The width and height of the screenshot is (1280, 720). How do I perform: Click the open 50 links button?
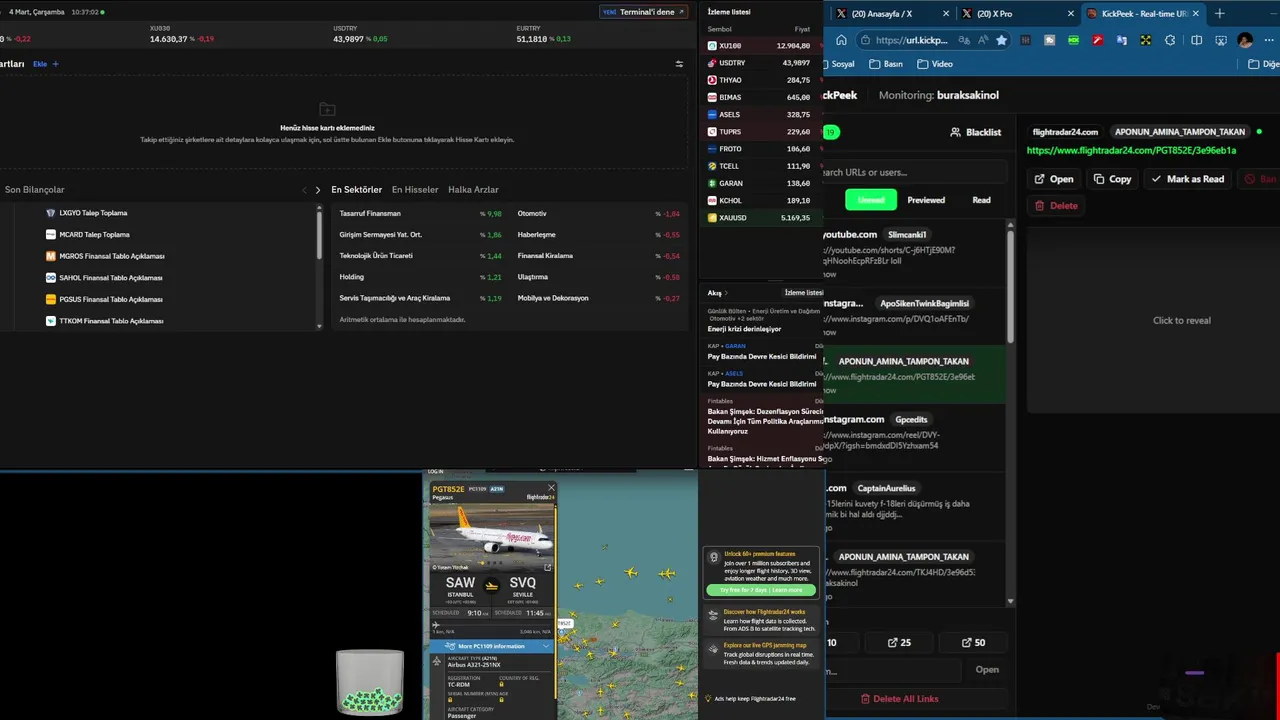click(973, 643)
